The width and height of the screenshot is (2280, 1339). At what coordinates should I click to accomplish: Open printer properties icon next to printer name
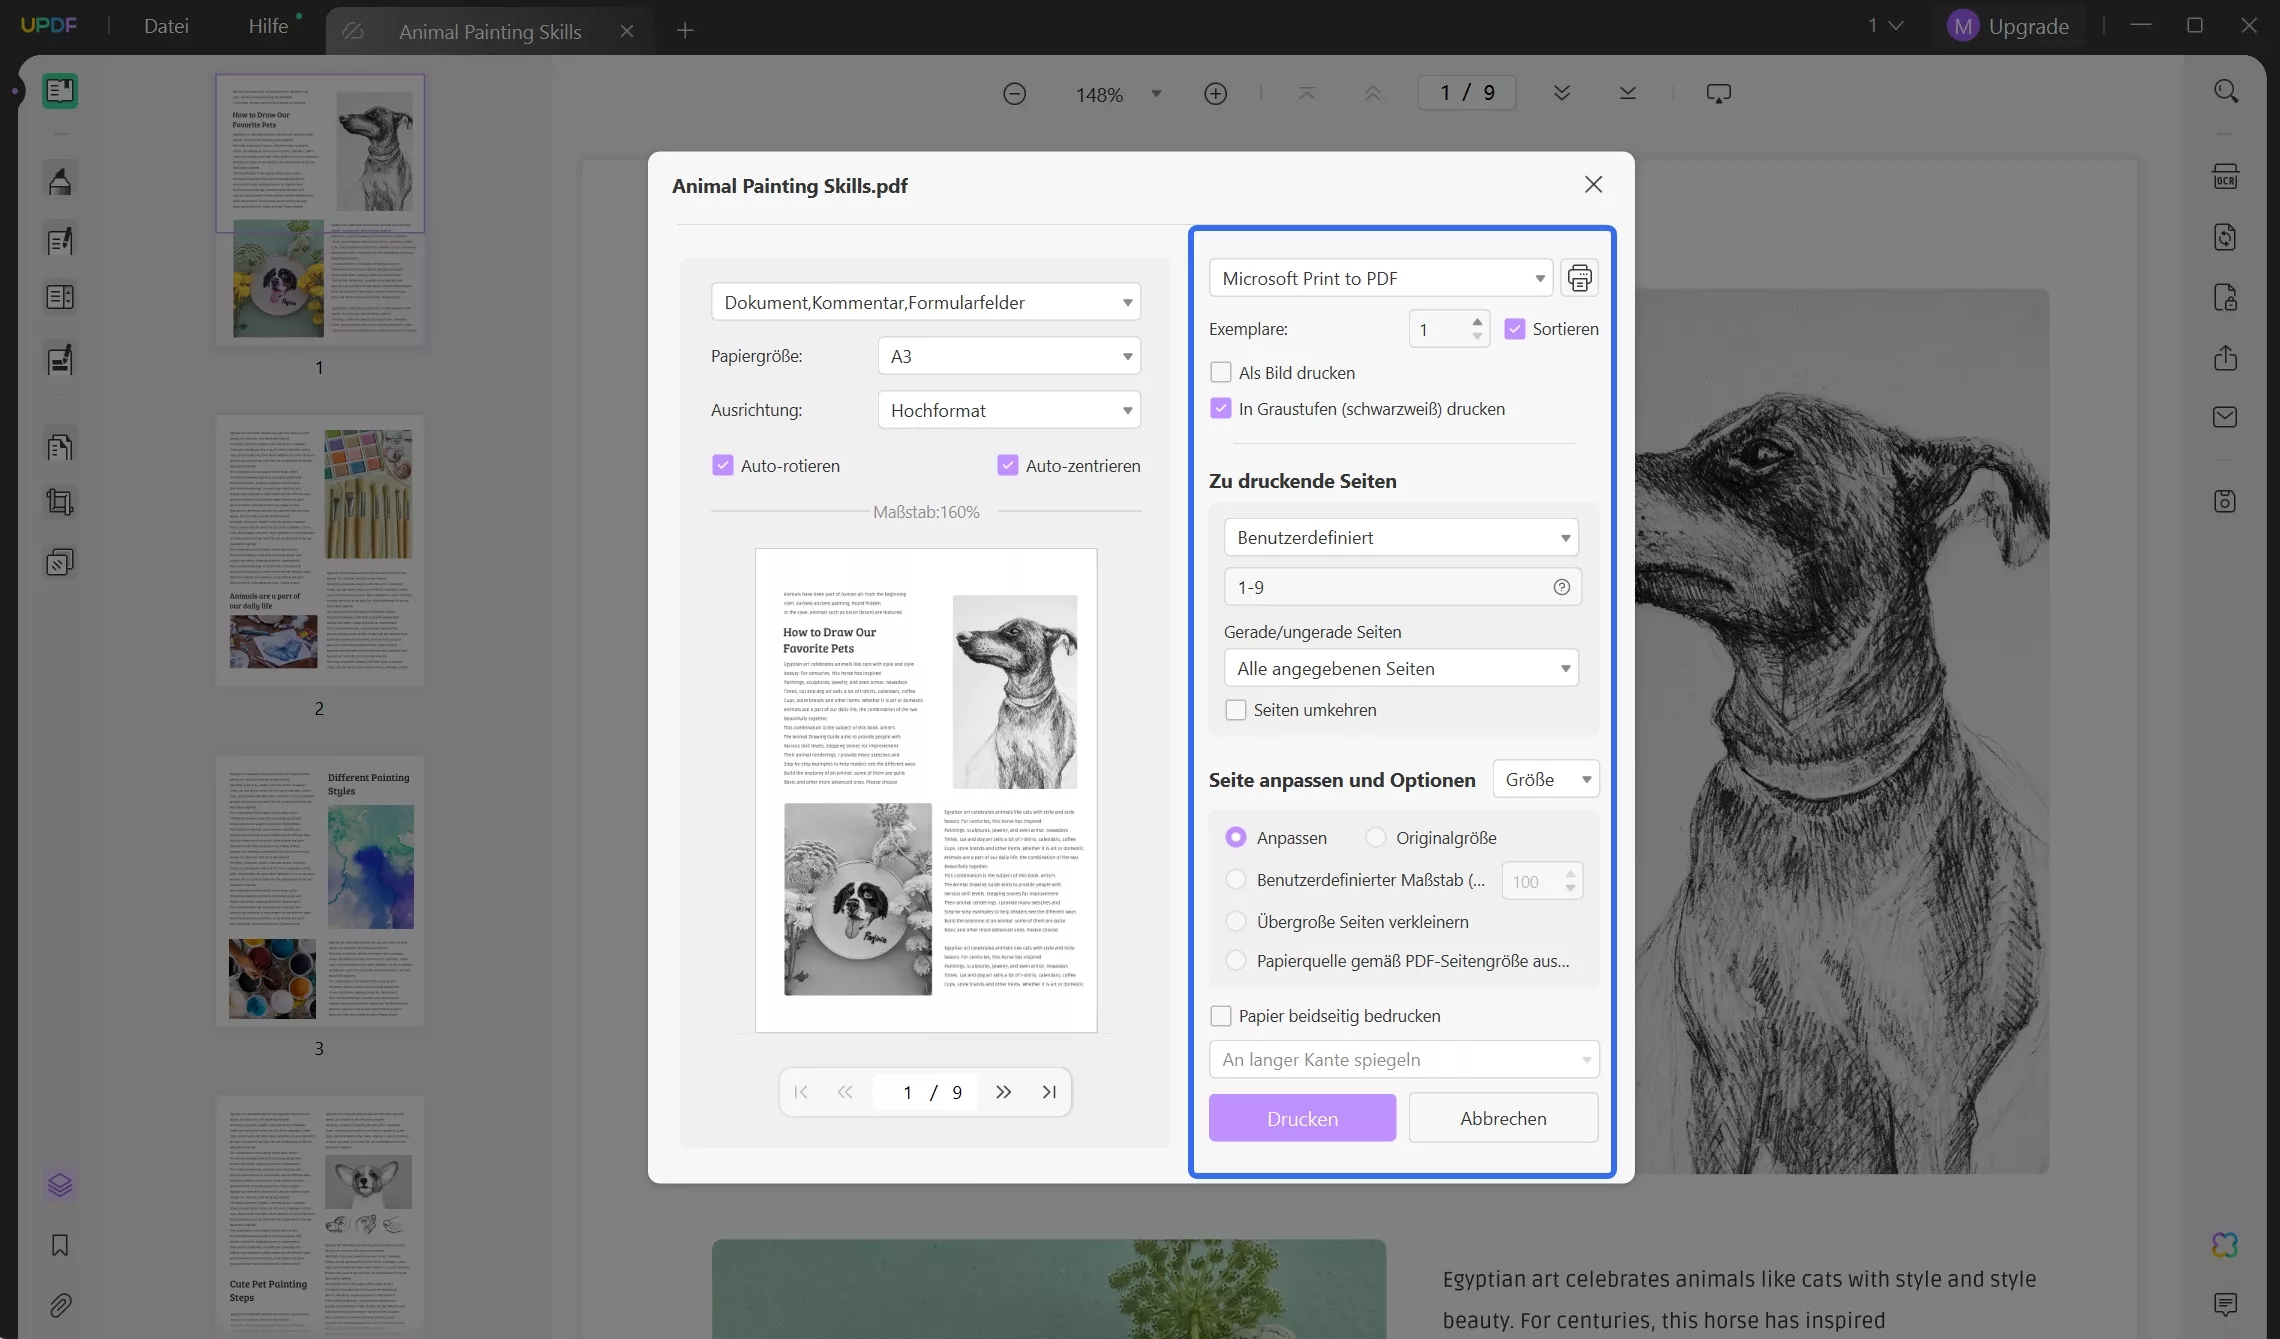point(1579,278)
